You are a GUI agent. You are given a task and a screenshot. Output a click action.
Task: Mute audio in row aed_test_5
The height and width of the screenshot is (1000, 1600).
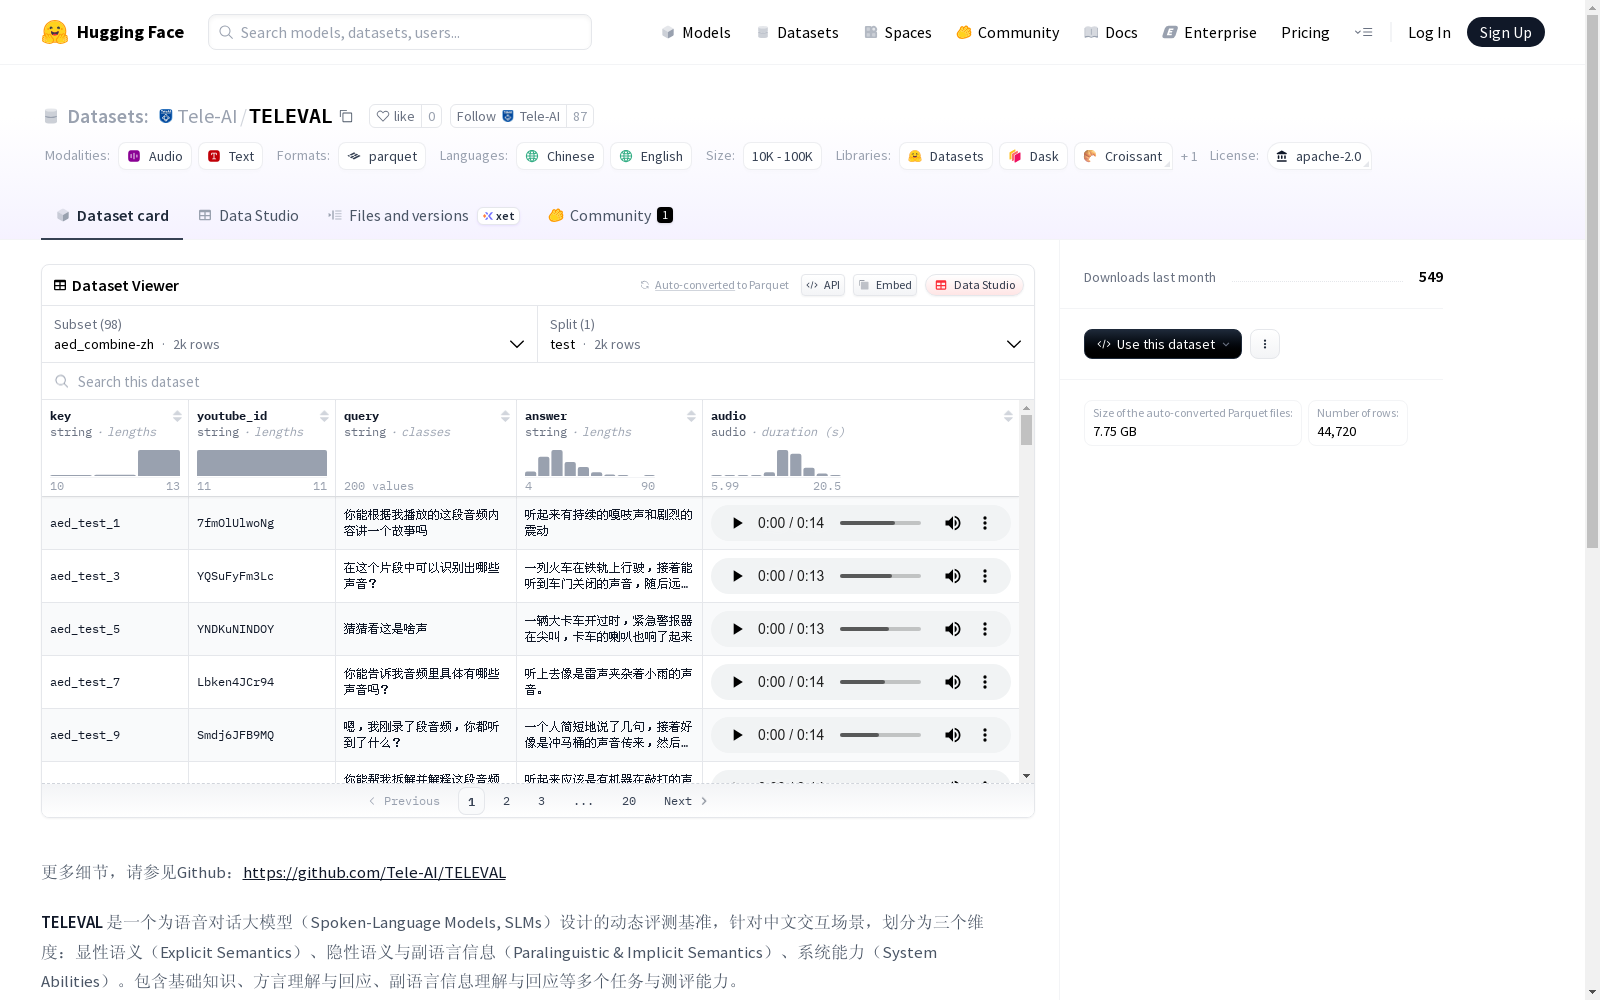tap(953, 629)
